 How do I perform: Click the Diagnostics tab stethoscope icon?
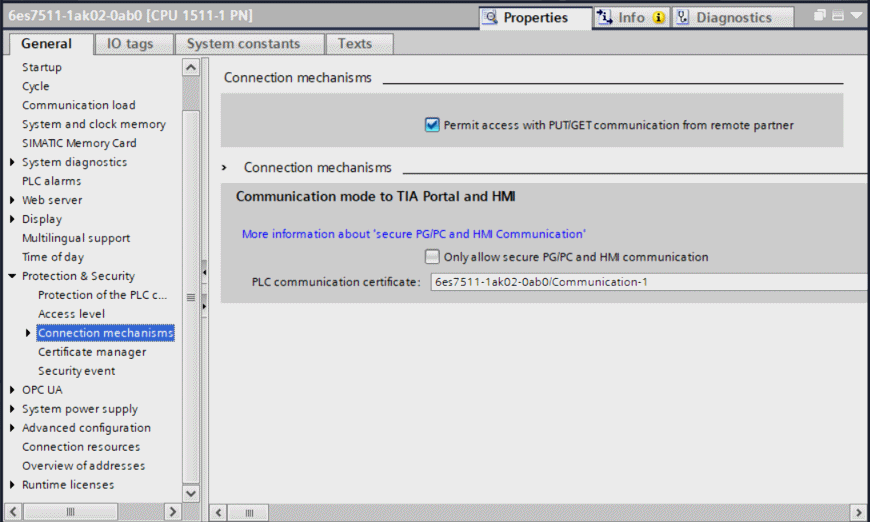tap(683, 17)
